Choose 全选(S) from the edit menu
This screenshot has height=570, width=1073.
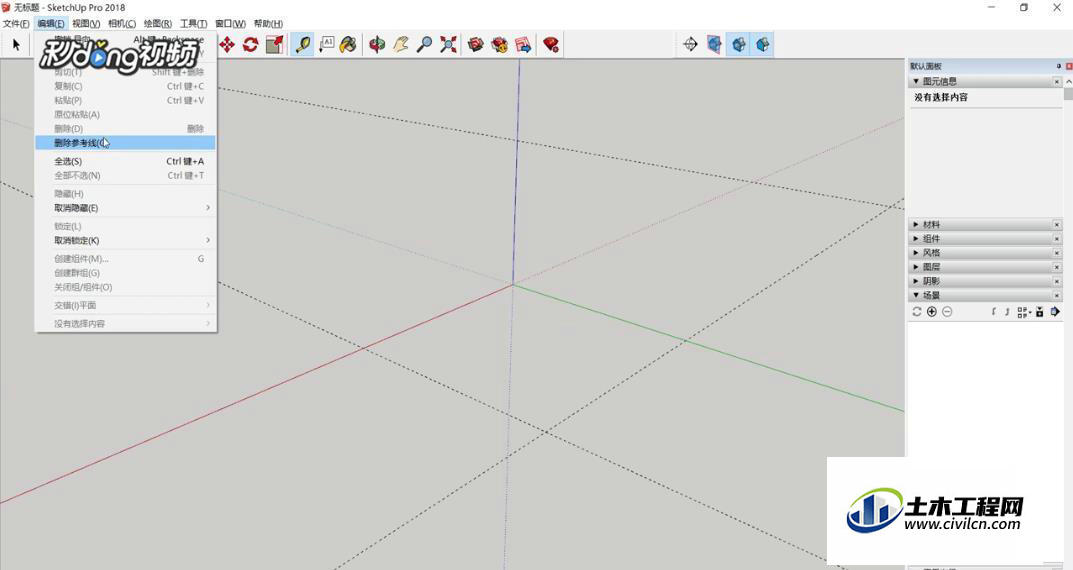[125, 161]
